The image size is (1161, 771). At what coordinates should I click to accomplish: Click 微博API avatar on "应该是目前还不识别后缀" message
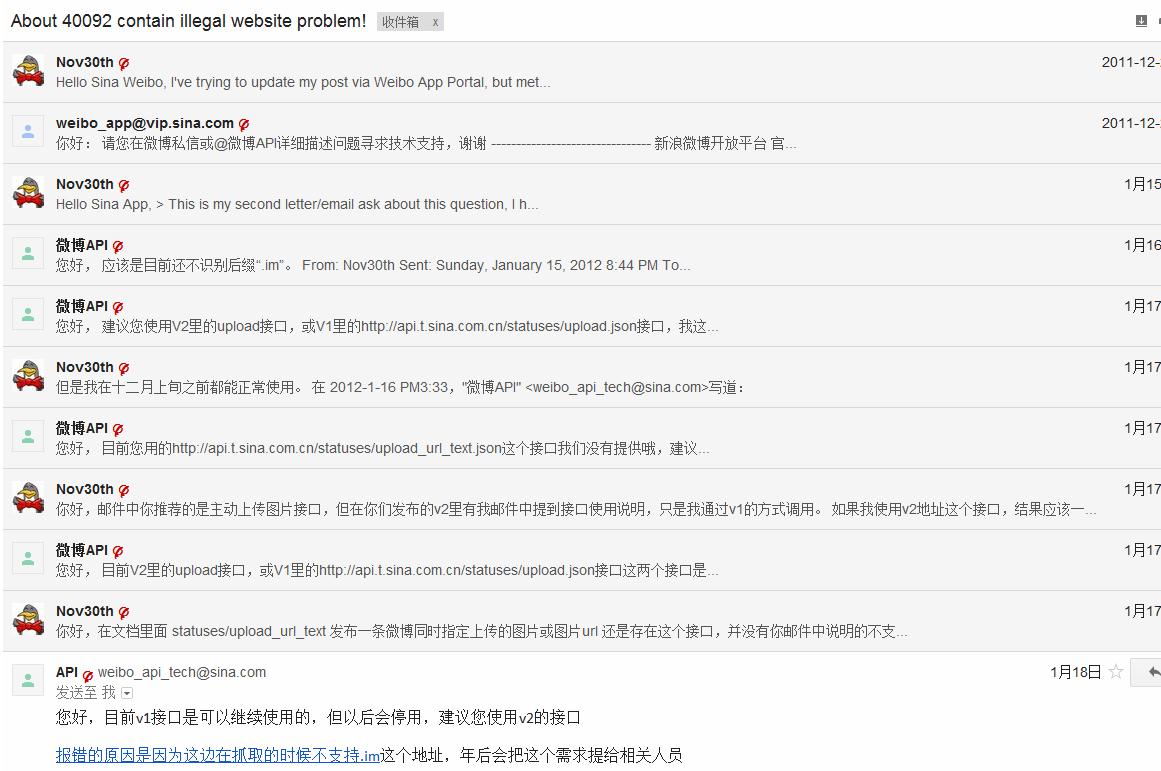pyautogui.click(x=28, y=254)
